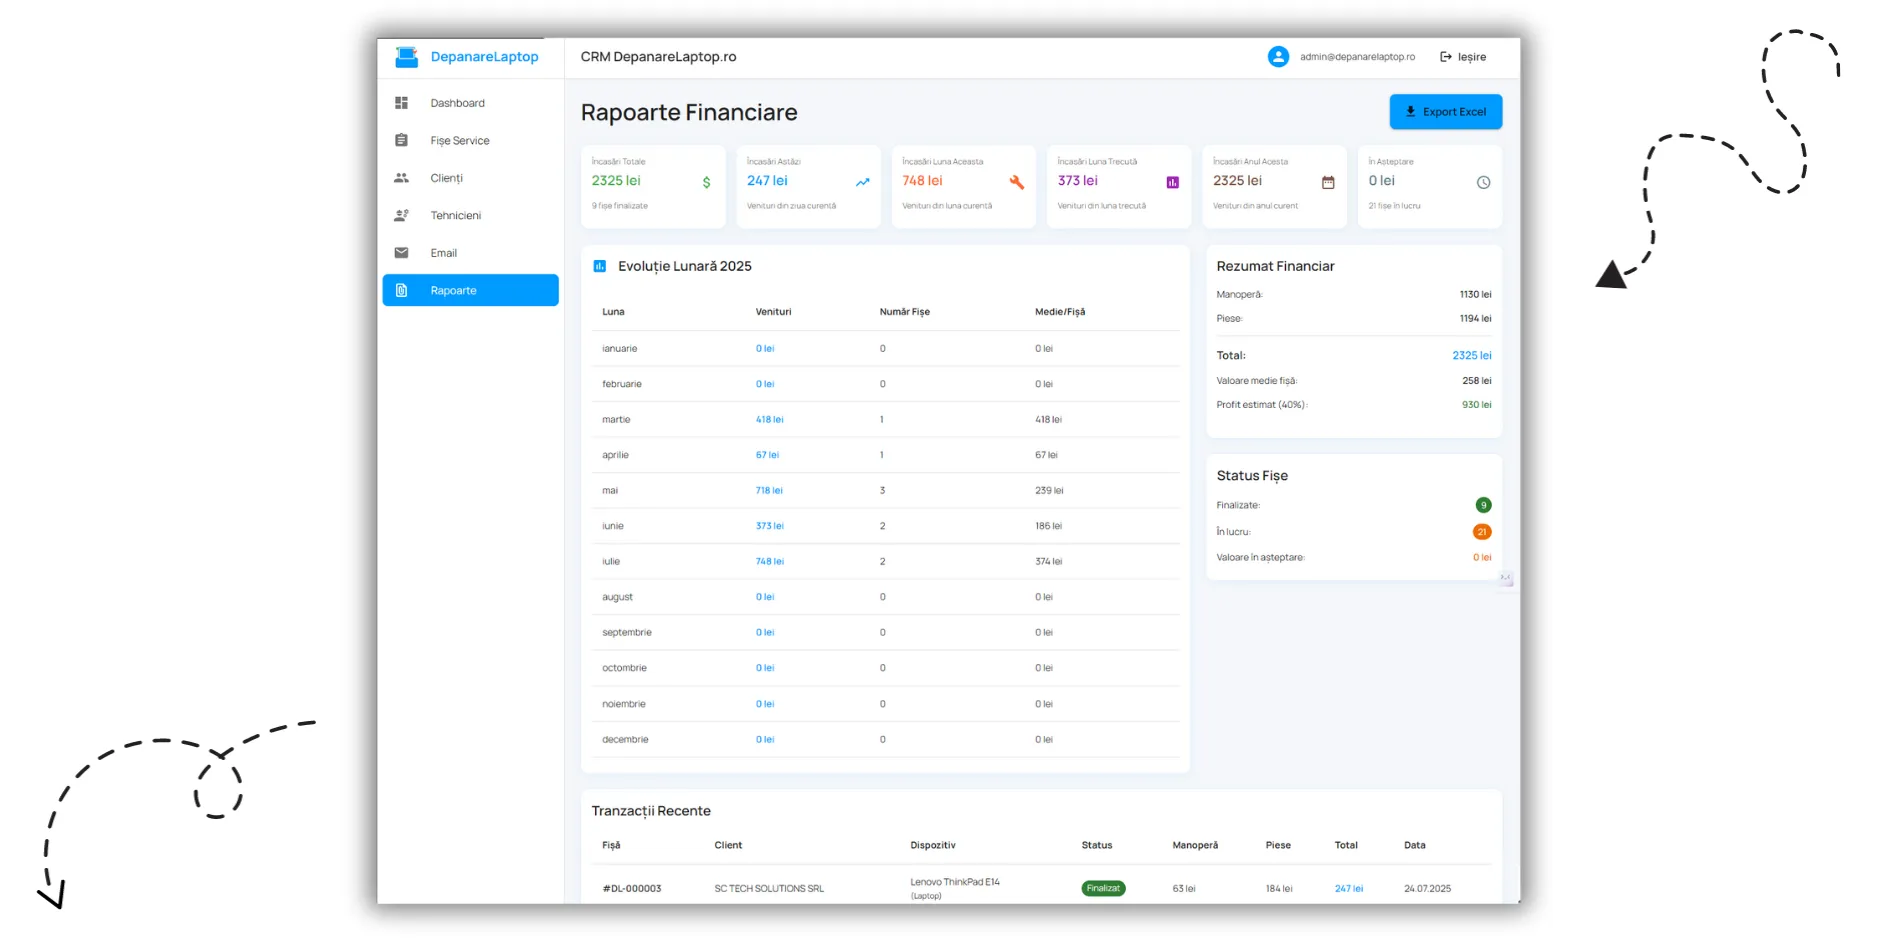Screen dimensions: 1897x940
Task: Click the 24.07.2025 date cell
Action: (x=1427, y=888)
